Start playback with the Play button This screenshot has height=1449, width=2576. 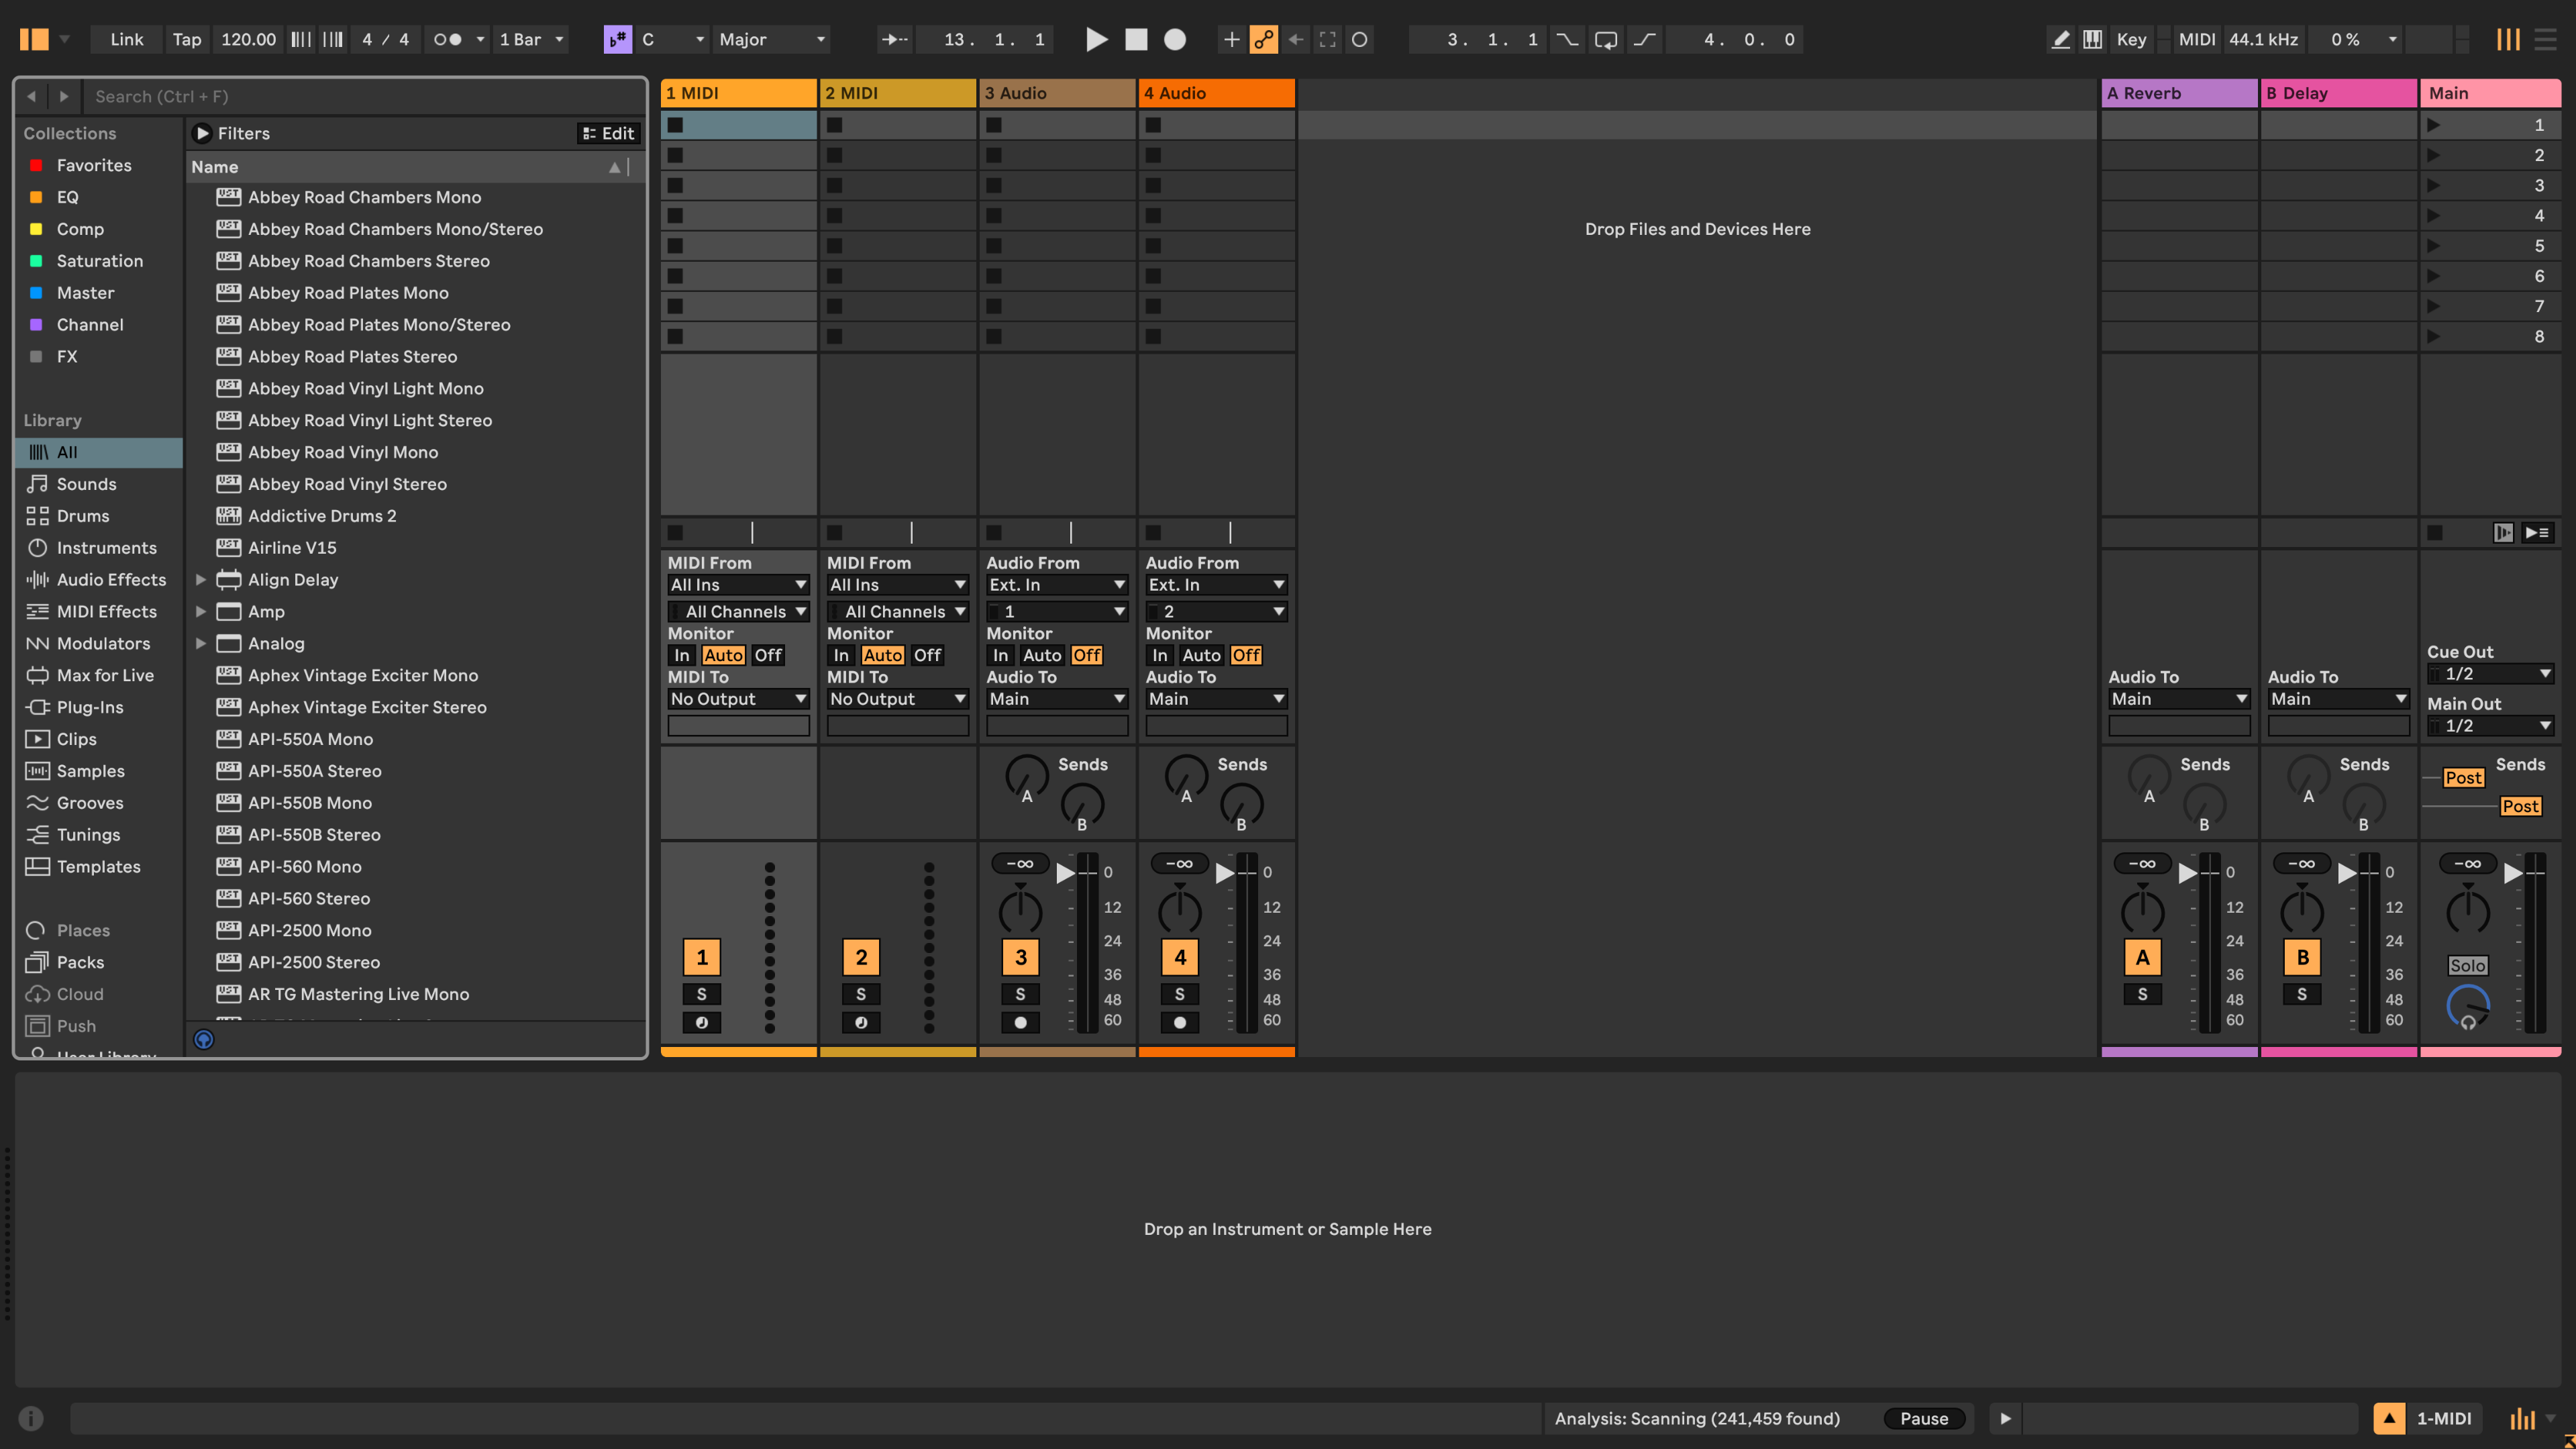click(1096, 40)
